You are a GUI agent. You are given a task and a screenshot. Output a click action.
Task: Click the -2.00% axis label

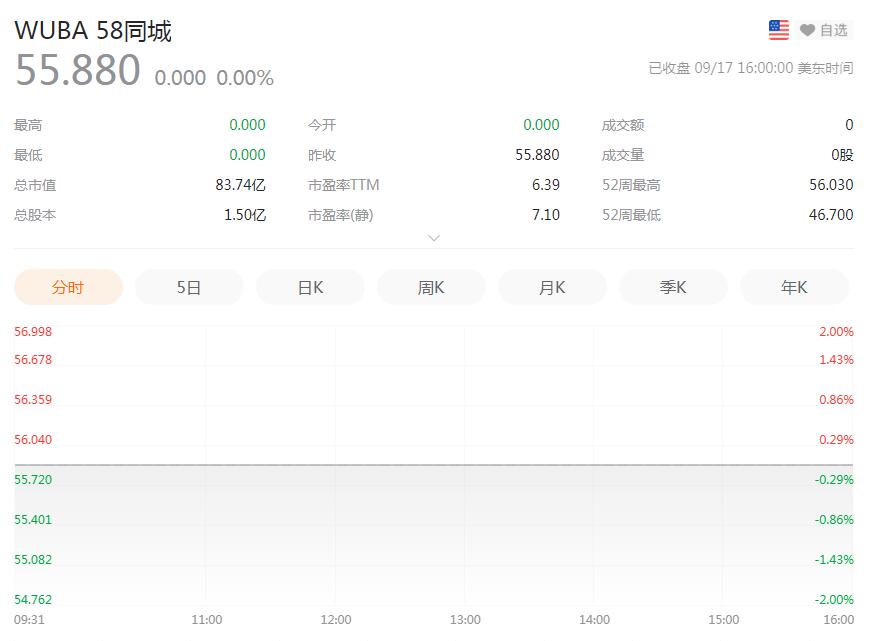pos(834,599)
